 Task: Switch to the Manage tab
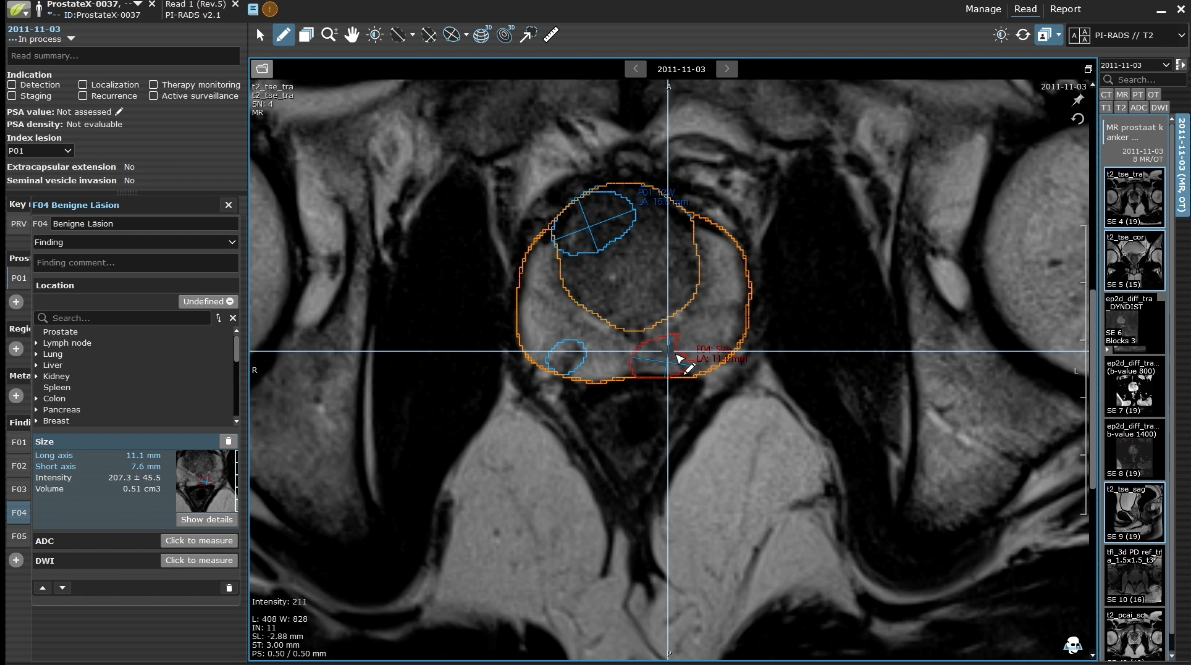coord(983,9)
